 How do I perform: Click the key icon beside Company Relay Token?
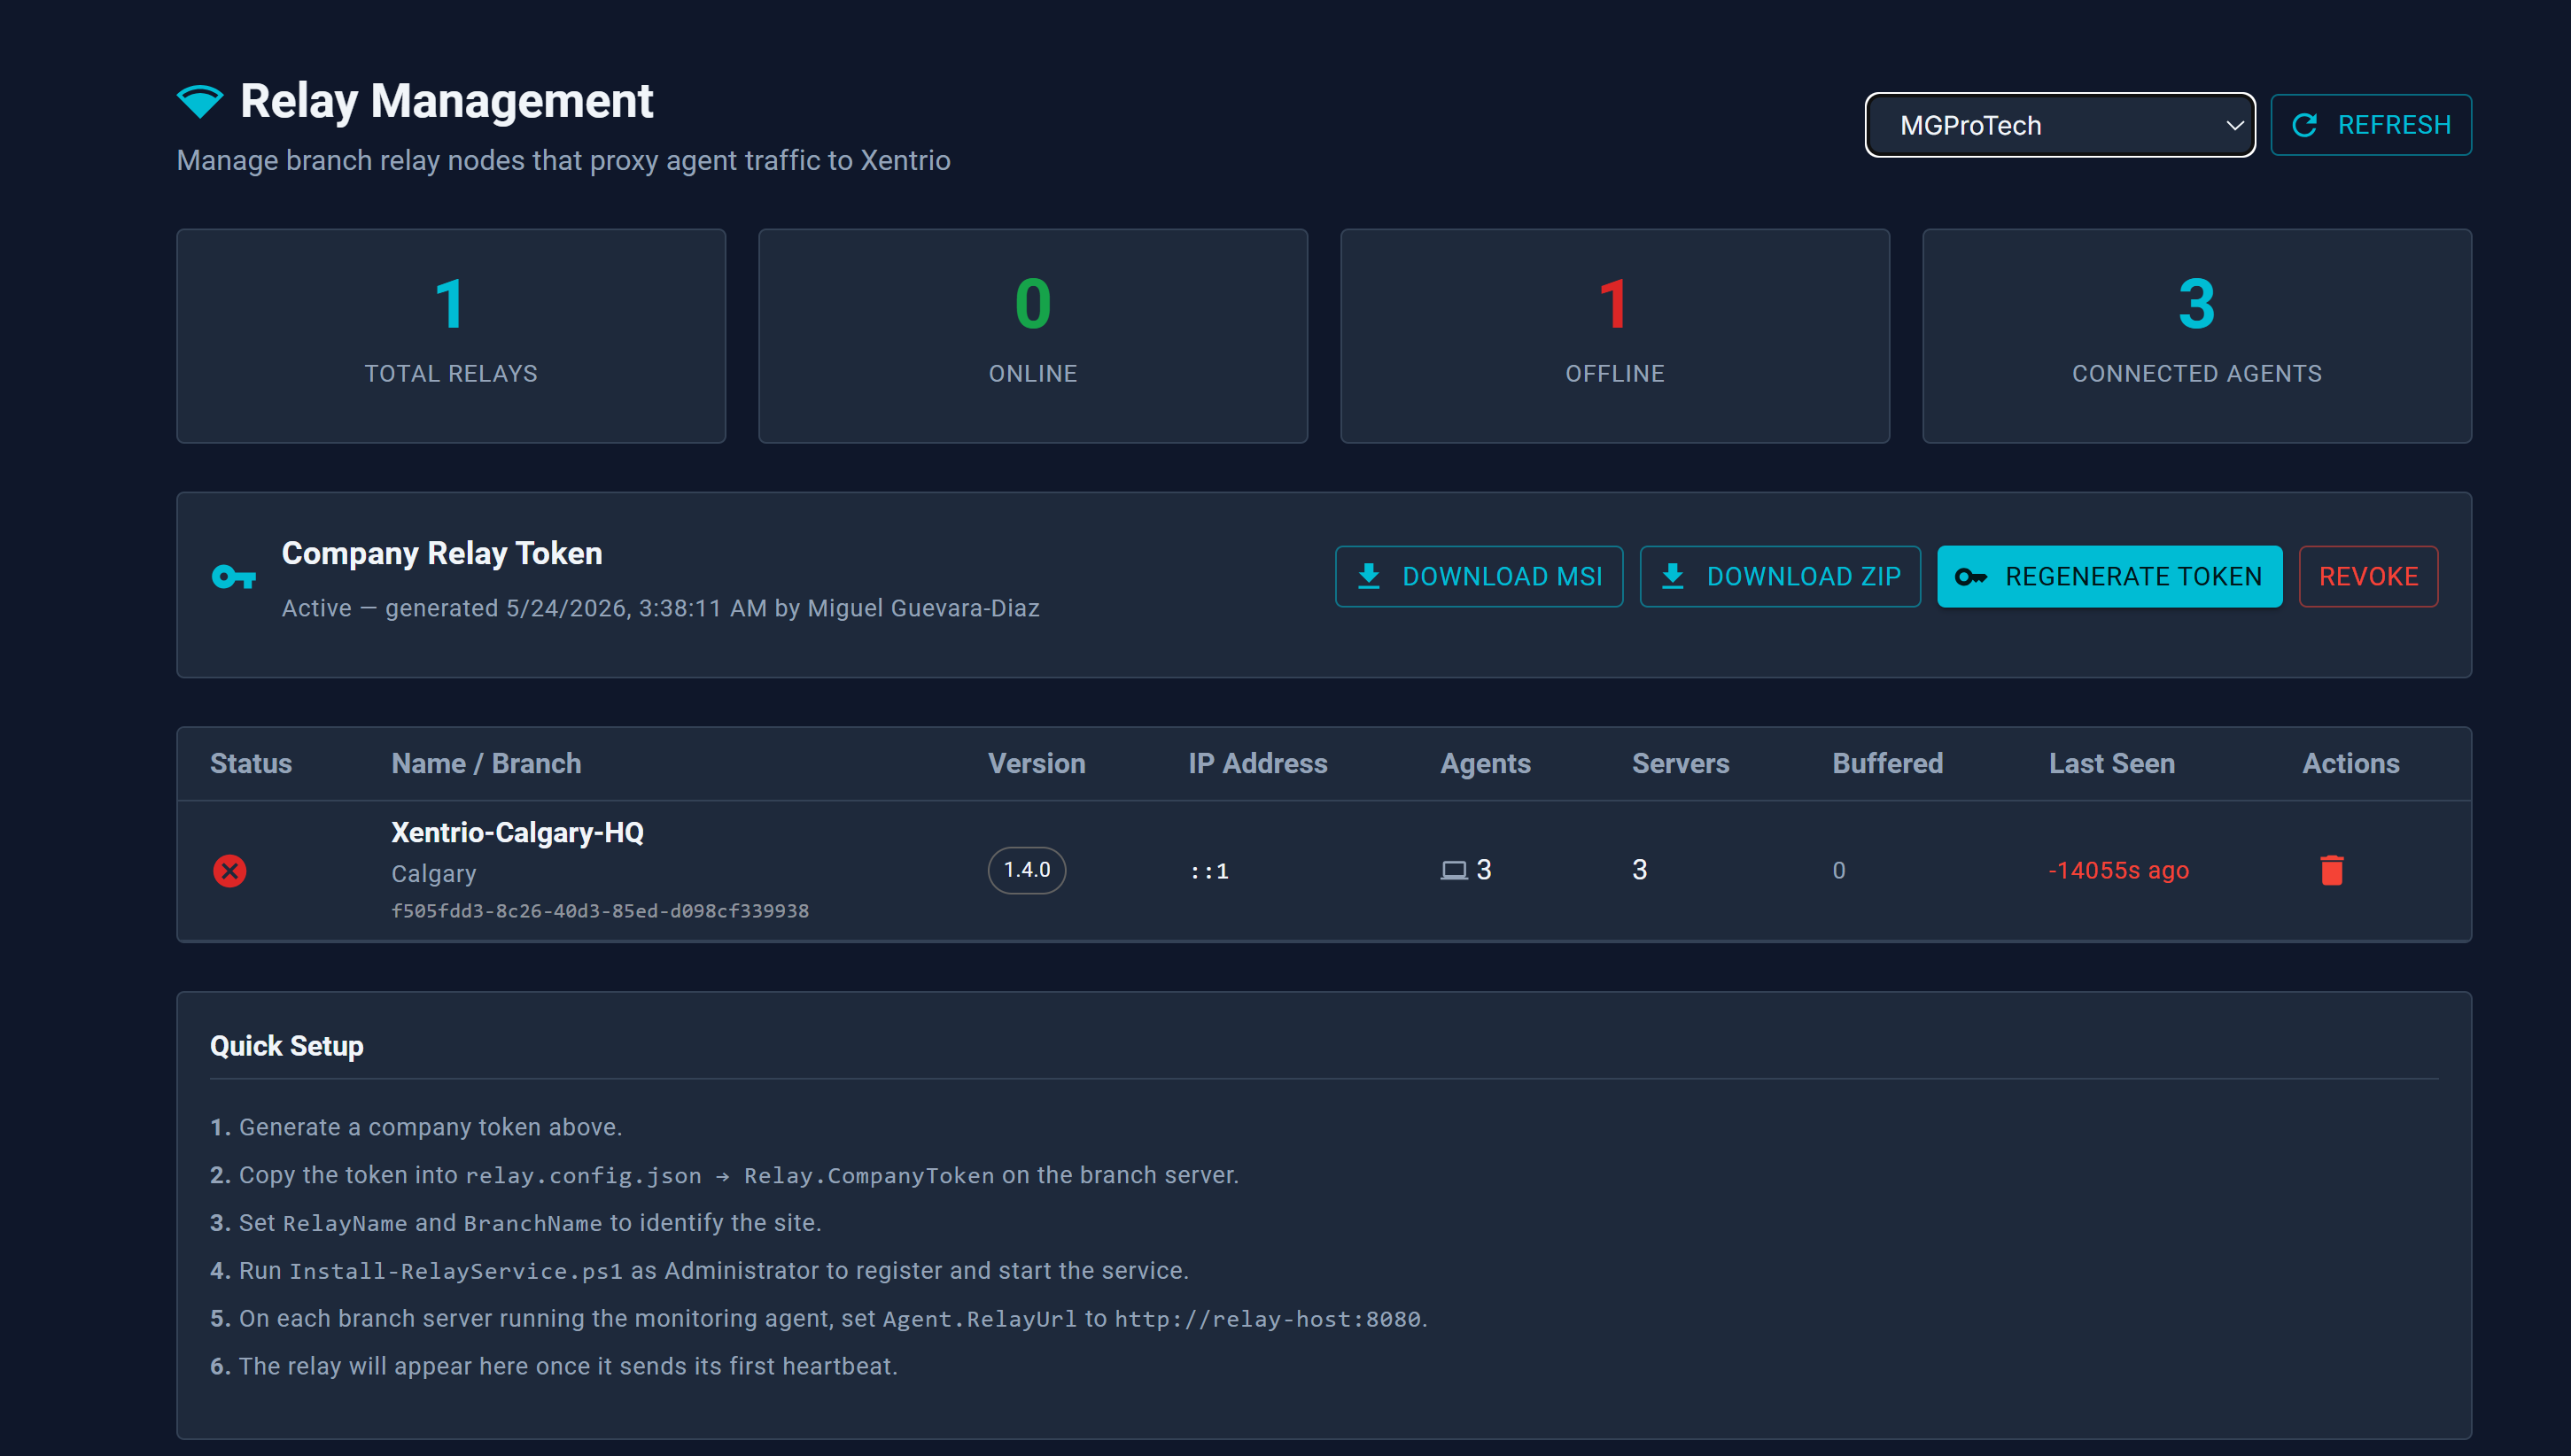pyautogui.click(x=234, y=577)
